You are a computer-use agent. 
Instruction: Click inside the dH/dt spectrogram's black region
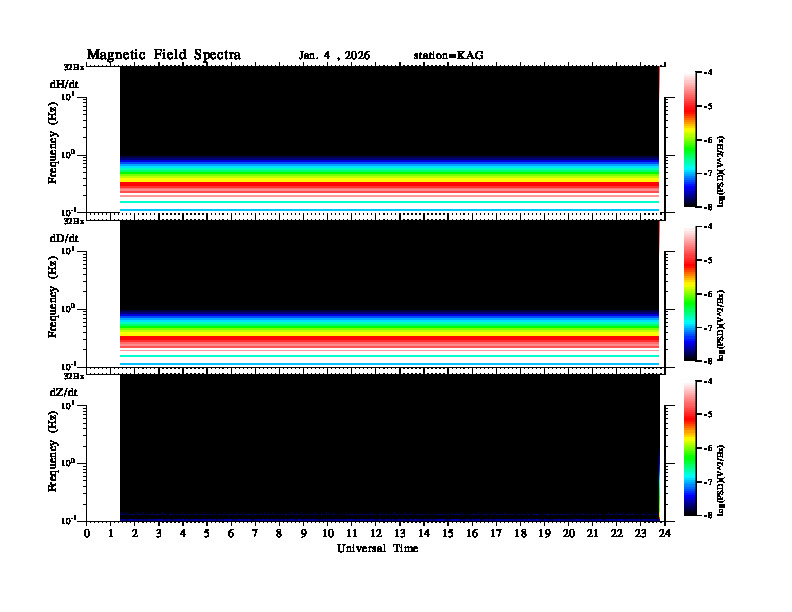(x=389, y=111)
